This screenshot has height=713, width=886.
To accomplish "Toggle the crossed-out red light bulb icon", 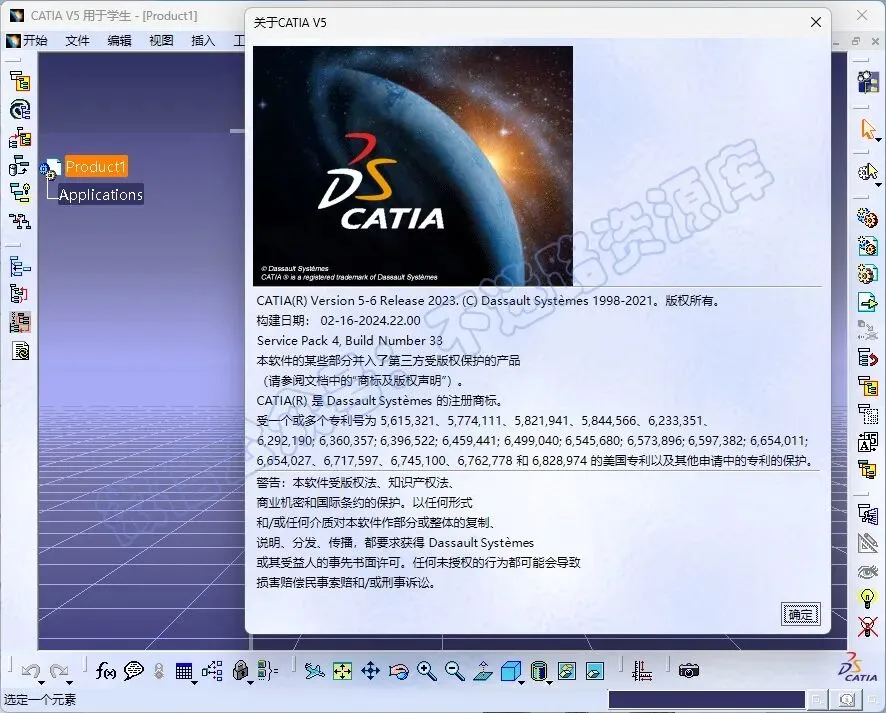I will pos(867,626).
